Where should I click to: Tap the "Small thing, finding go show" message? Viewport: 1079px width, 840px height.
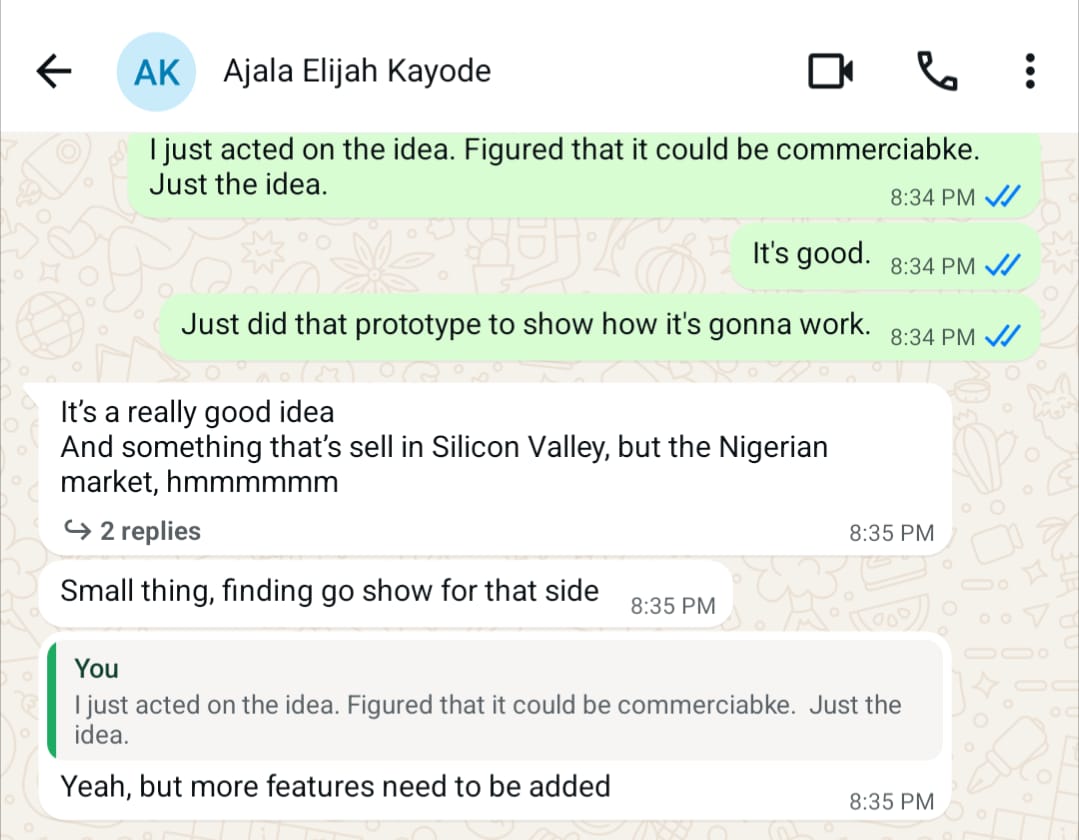pyautogui.click(x=330, y=590)
